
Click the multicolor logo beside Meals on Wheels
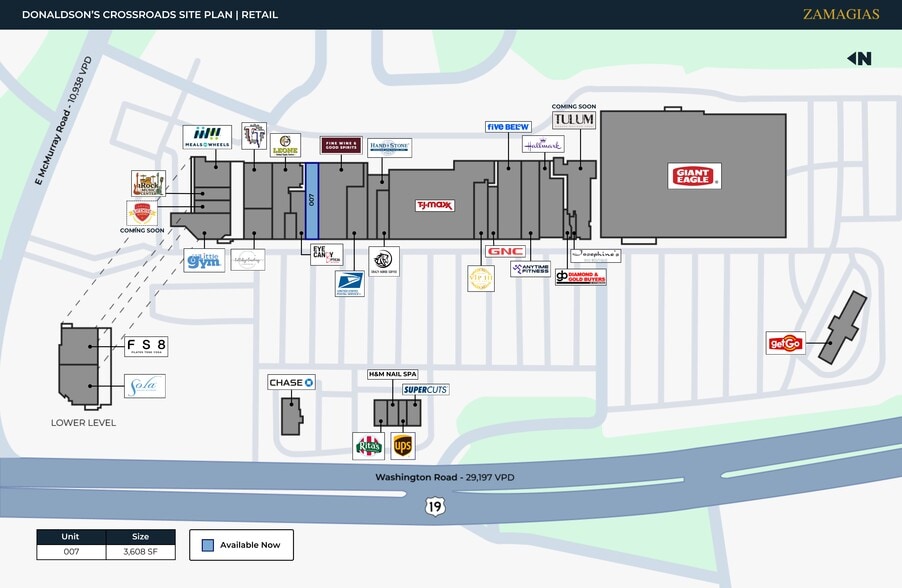[x=254, y=136]
